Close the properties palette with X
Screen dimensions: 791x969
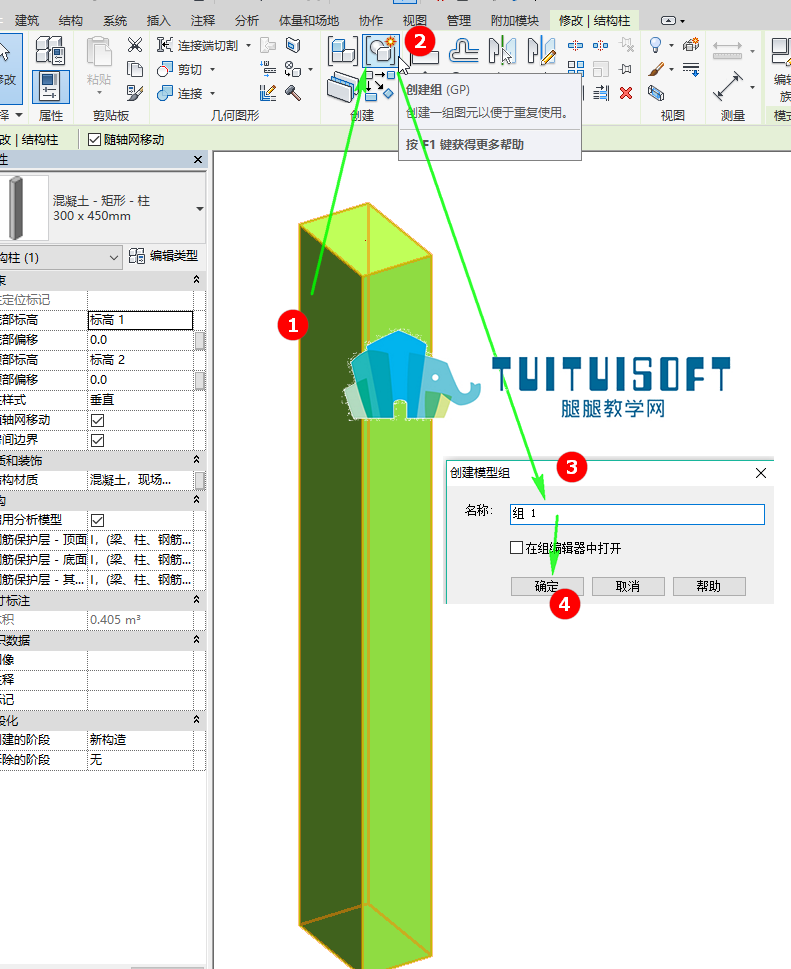[x=198, y=159]
